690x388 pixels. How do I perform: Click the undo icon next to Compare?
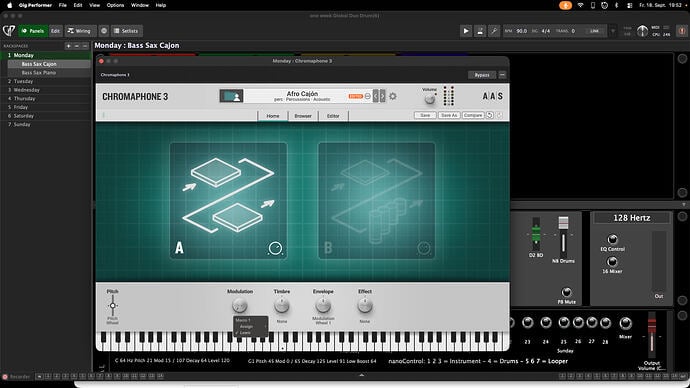[490, 115]
